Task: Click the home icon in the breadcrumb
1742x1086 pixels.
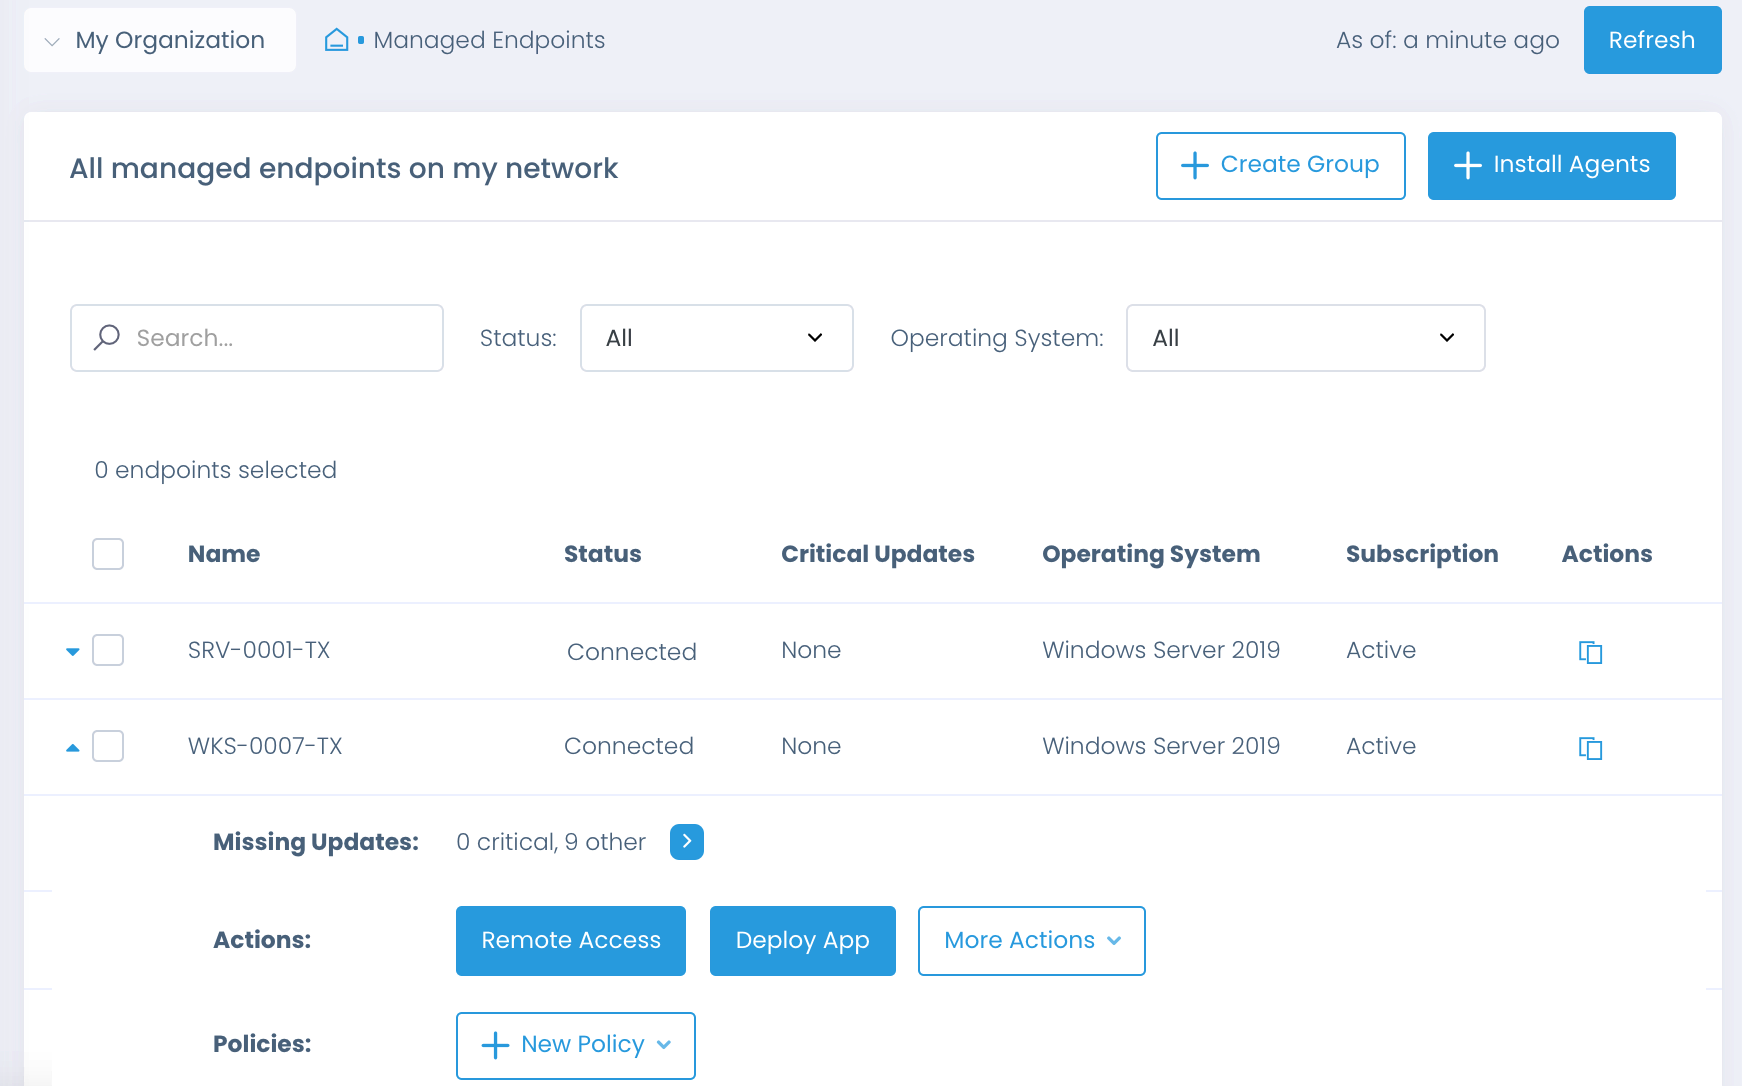Action: pos(336,39)
